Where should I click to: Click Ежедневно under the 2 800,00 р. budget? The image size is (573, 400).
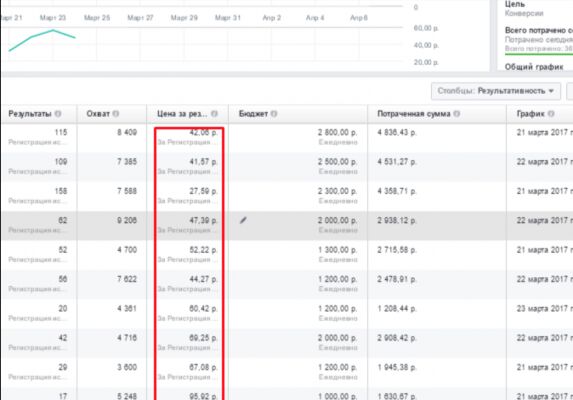[338, 142]
